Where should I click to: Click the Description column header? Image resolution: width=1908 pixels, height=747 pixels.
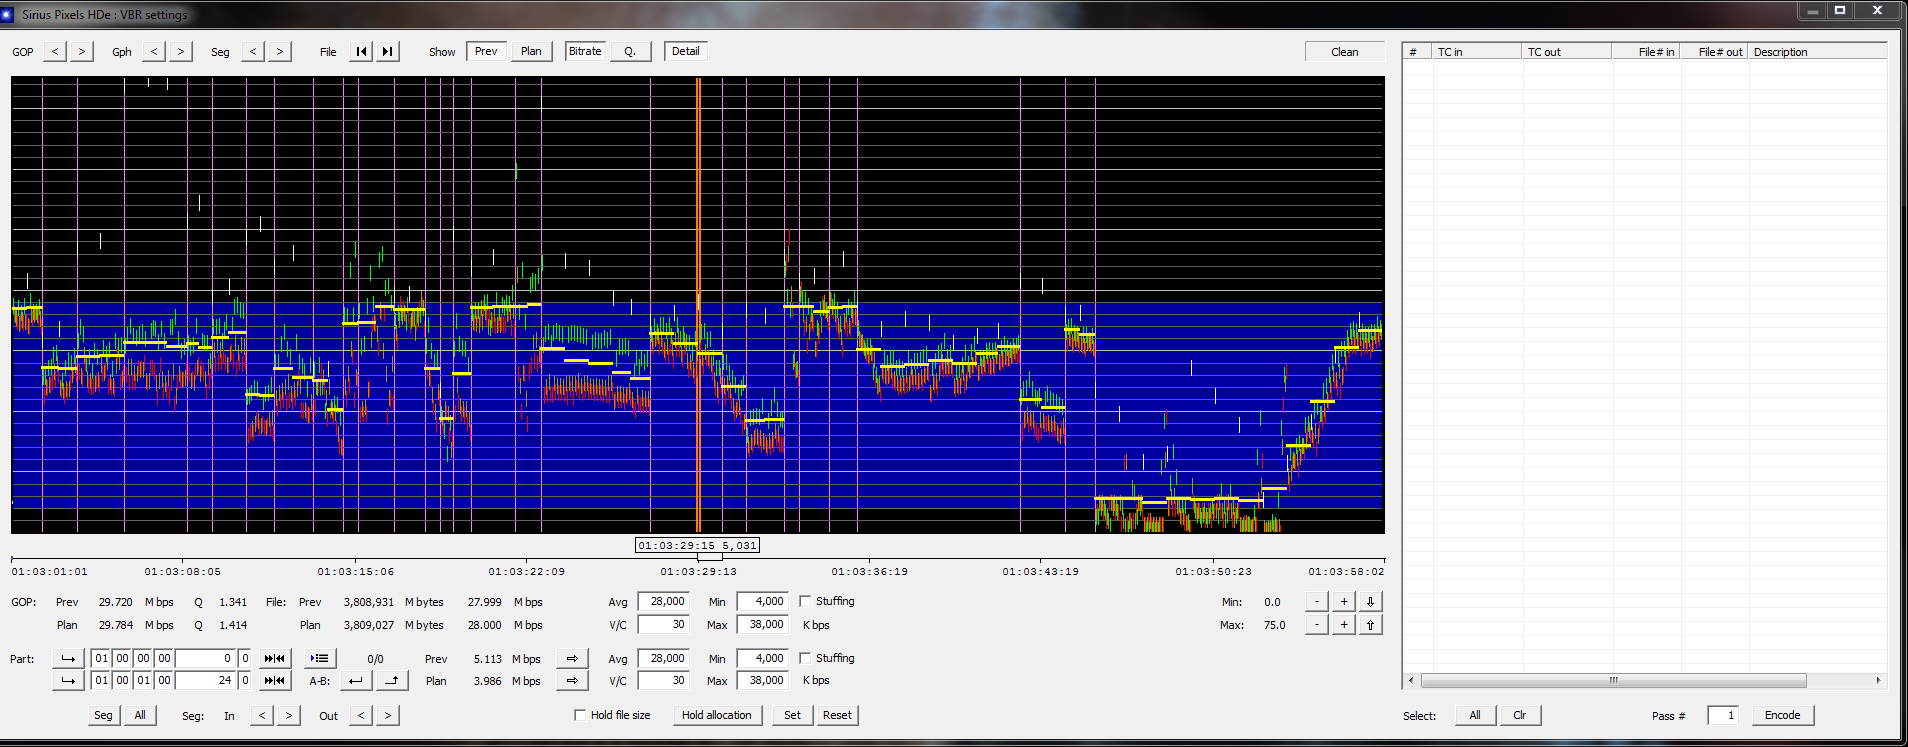coord(1817,52)
